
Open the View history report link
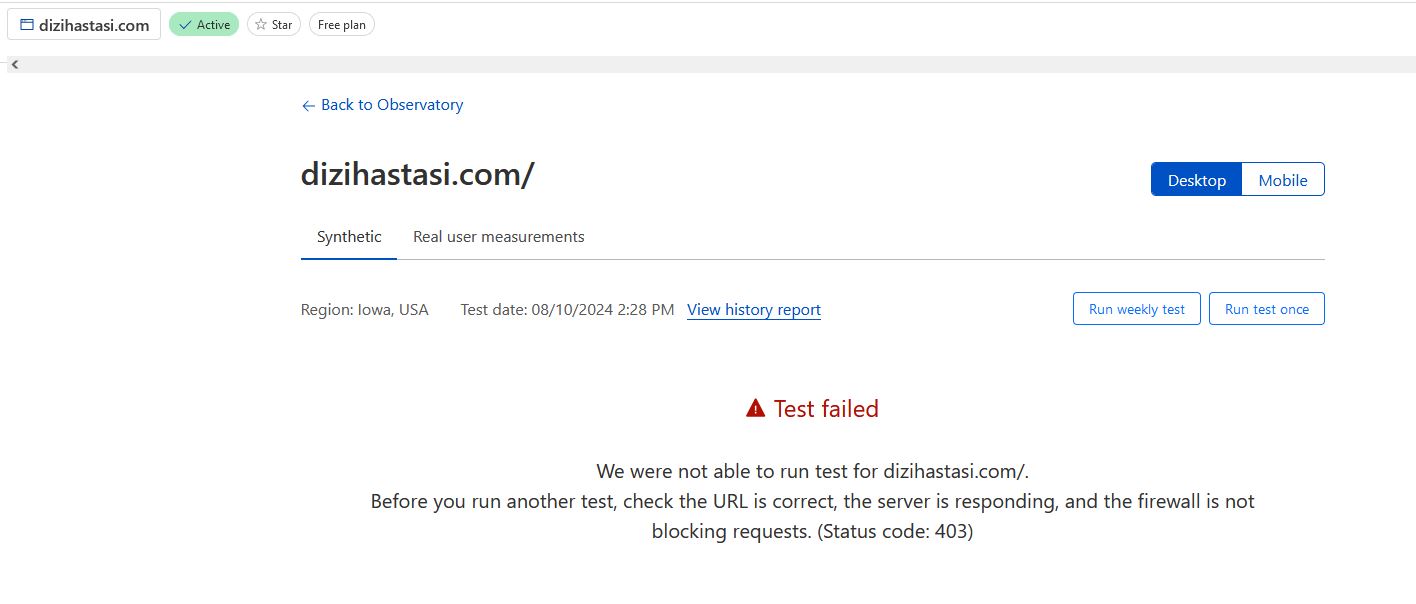(x=754, y=310)
